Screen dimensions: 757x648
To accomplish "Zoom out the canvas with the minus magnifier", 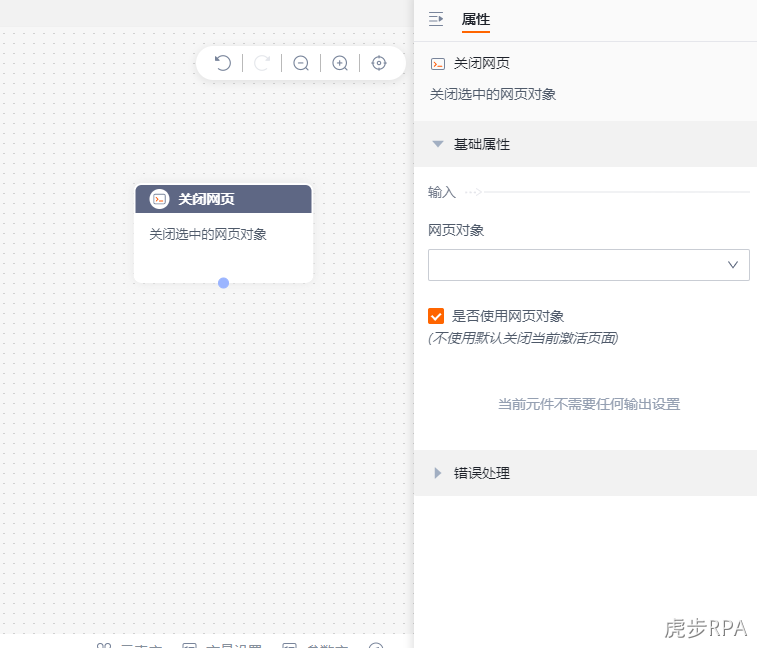I will click(301, 63).
